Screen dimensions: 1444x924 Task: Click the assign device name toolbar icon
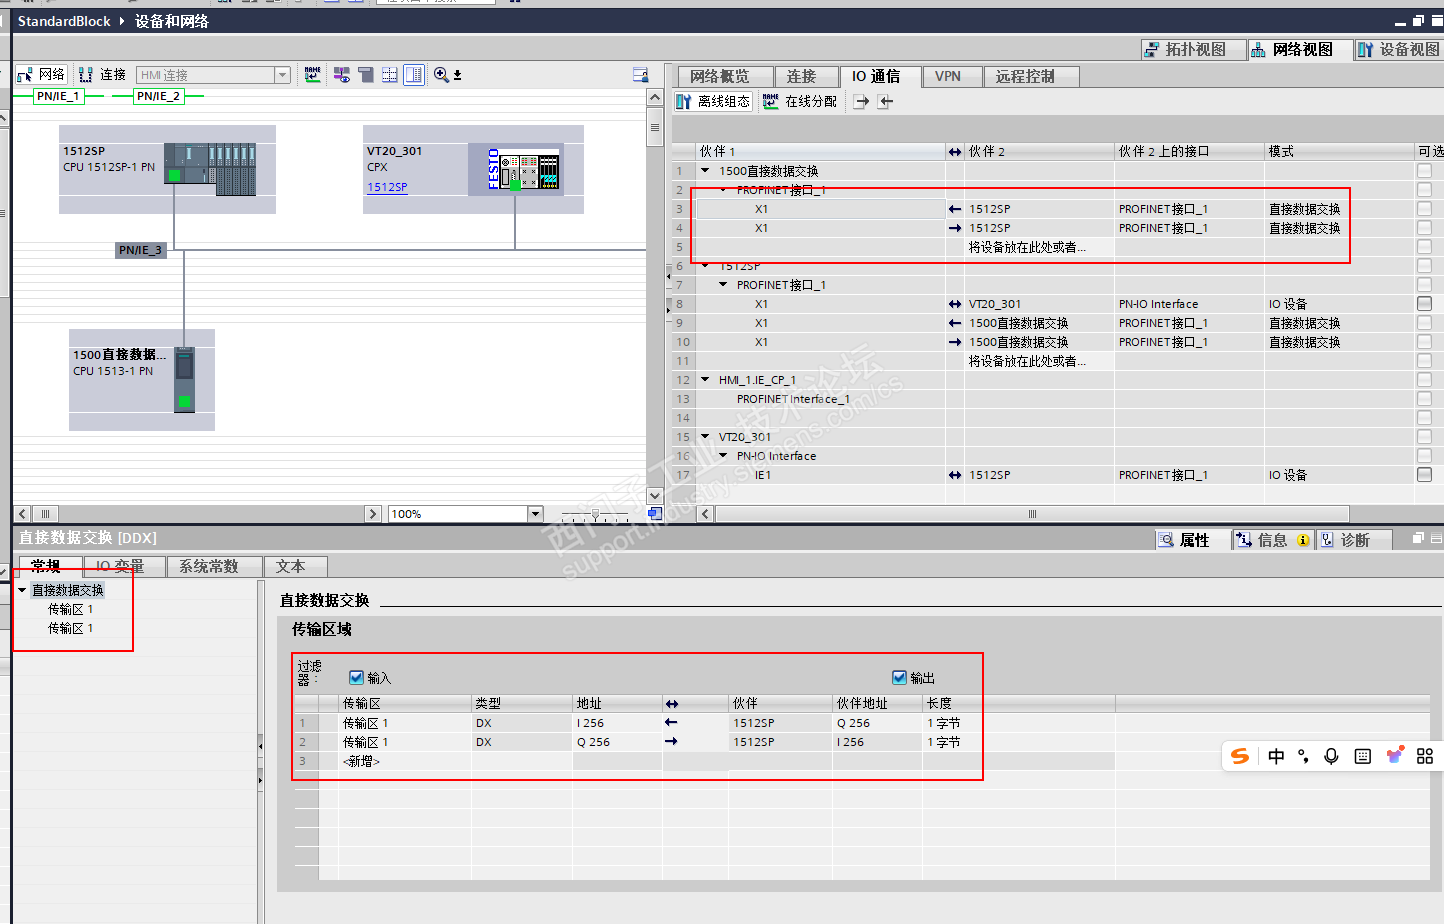click(x=313, y=75)
